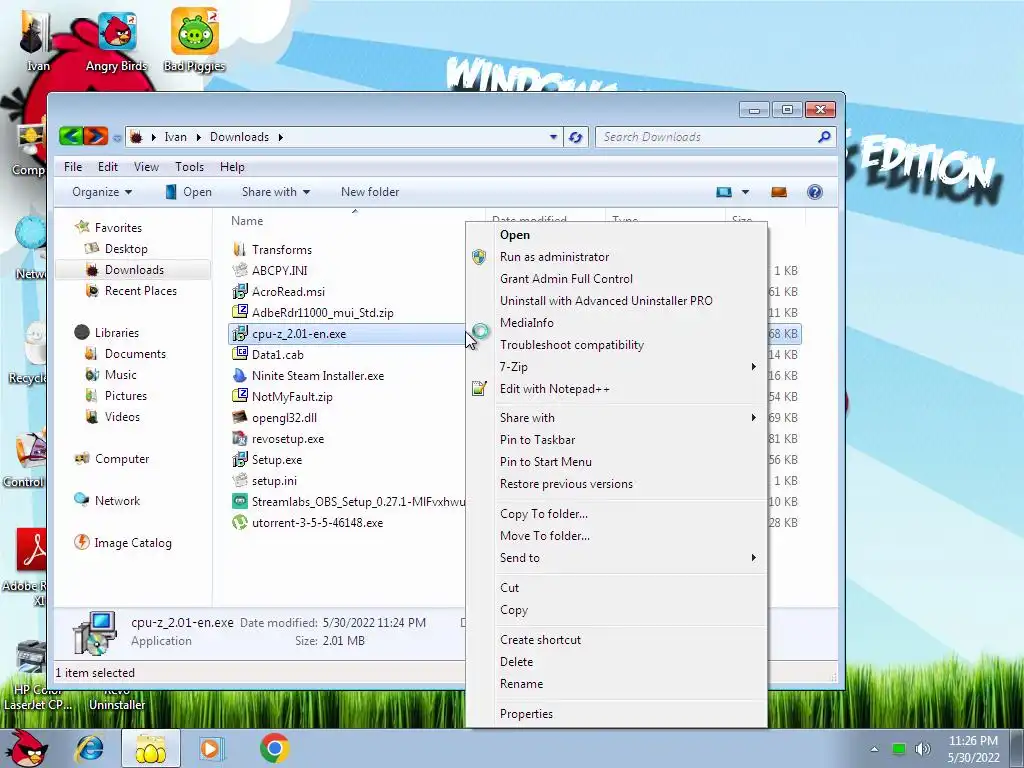This screenshot has height=768, width=1024.
Task: Click the Image Catalog sidebar icon
Action: point(82,542)
